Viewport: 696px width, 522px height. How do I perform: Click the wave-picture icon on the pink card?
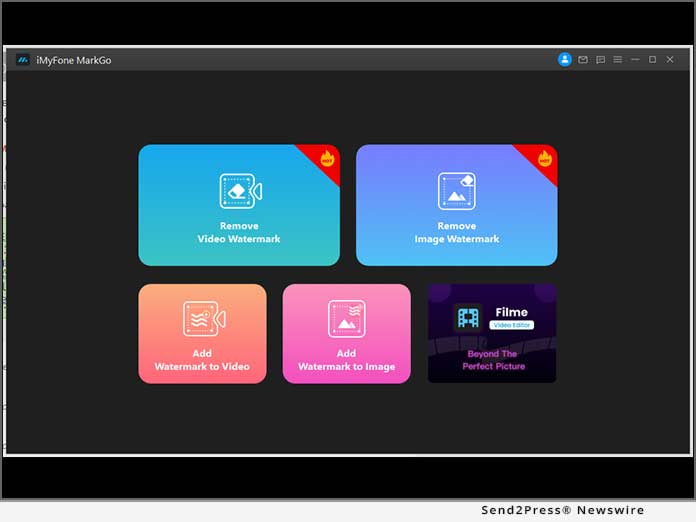pos(346,319)
